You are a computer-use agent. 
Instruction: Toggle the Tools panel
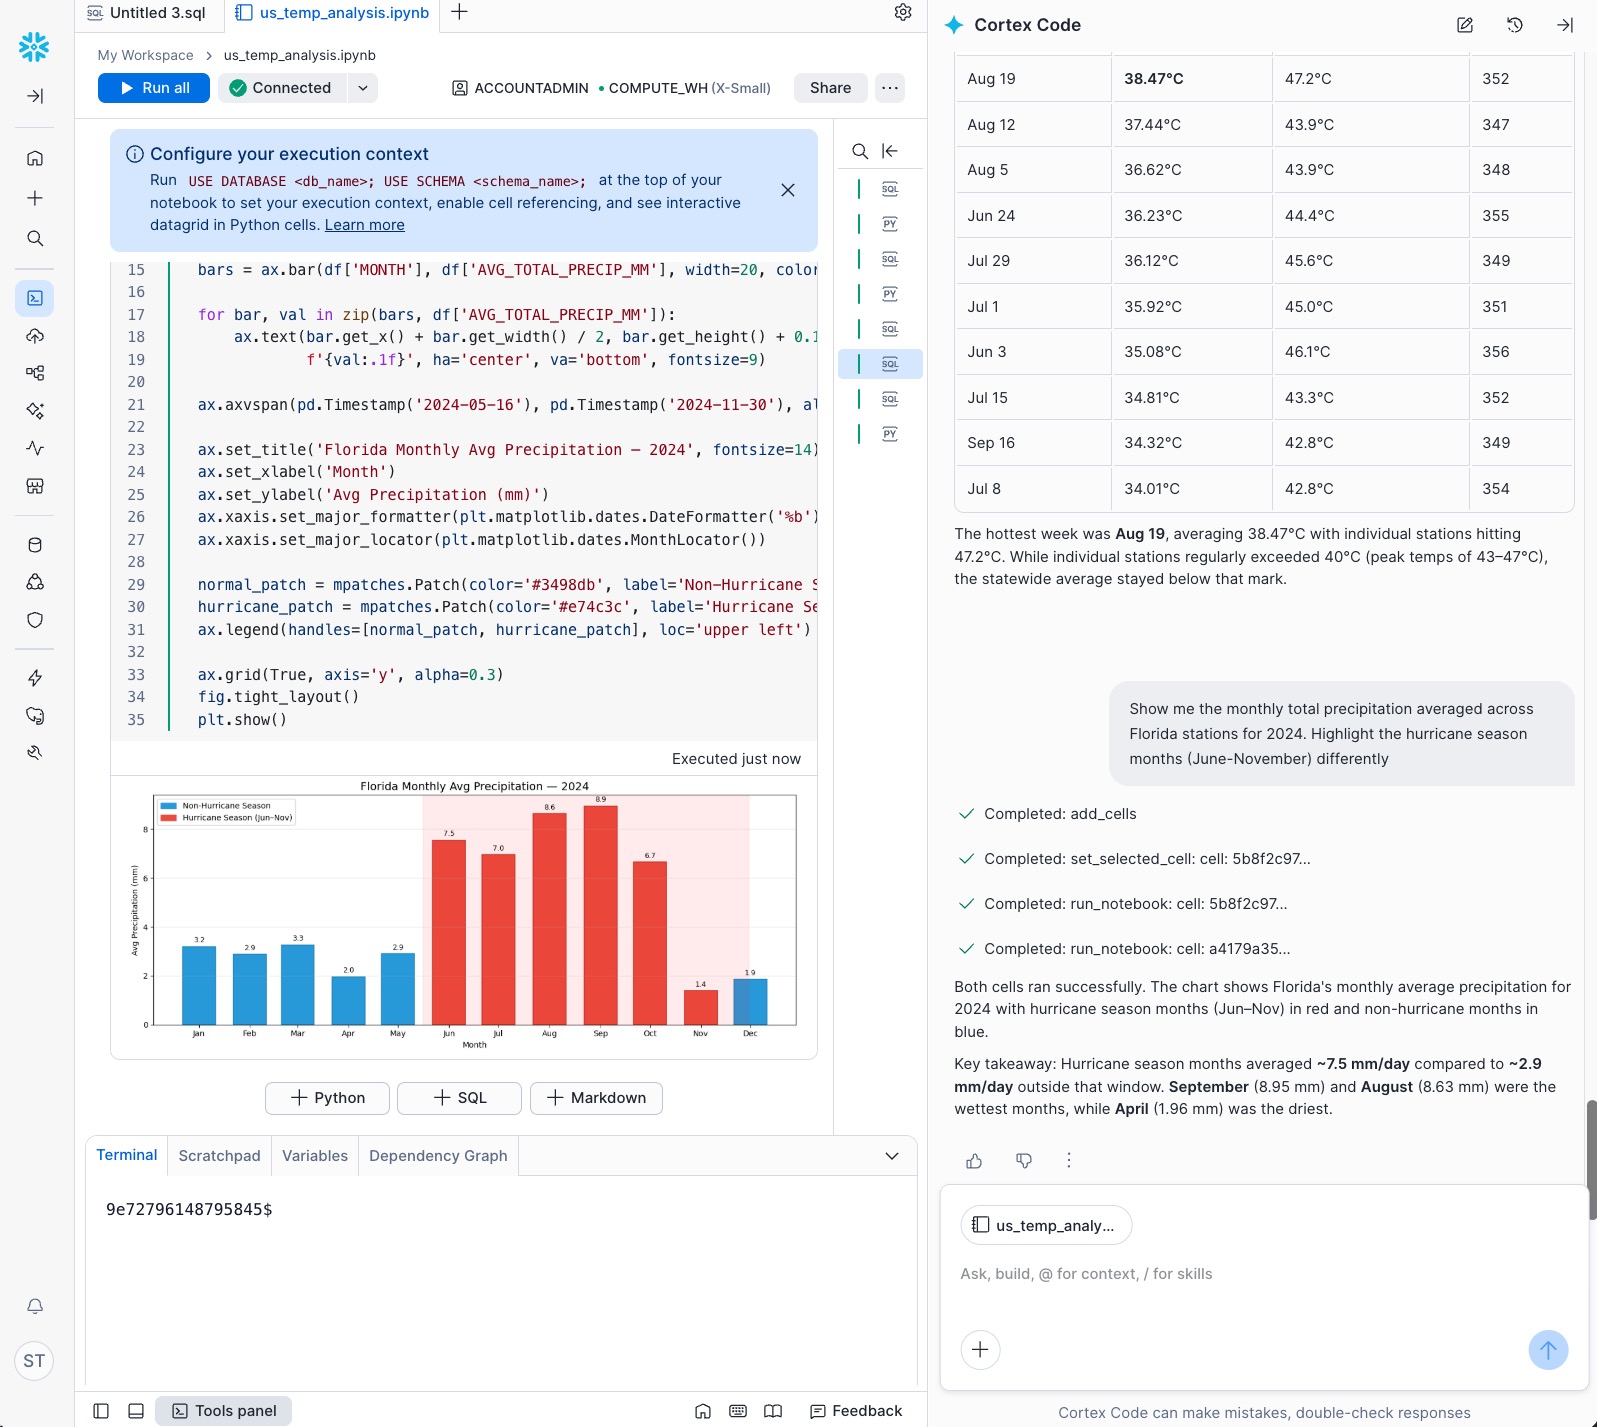tap(224, 1411)
